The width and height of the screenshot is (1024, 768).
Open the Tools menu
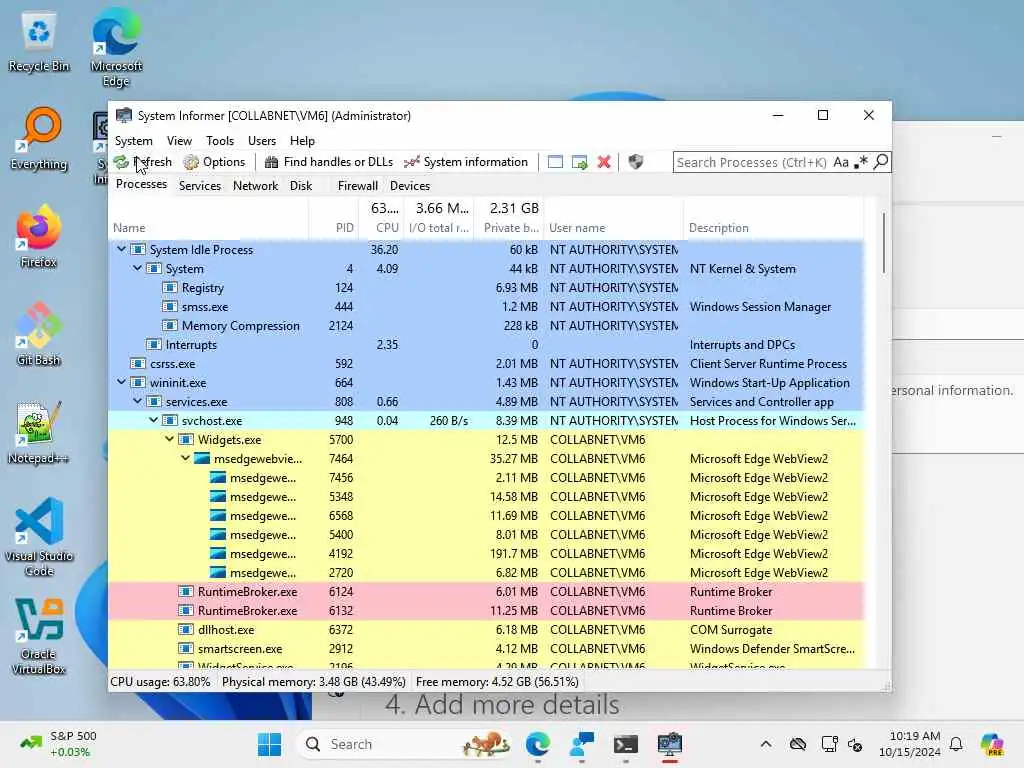click(220, 140)
